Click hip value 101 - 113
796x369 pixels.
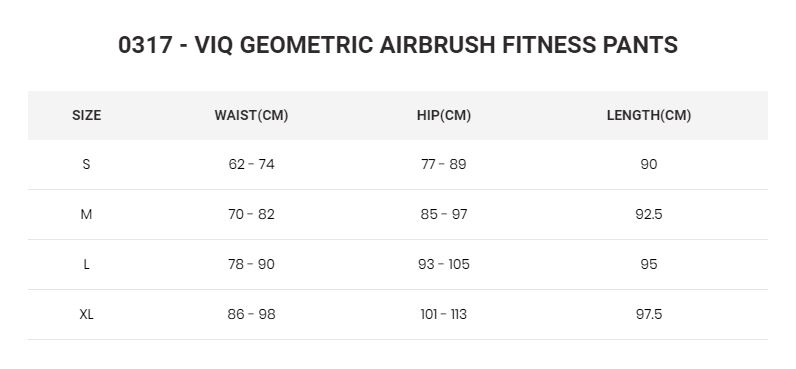click(444, 315)
